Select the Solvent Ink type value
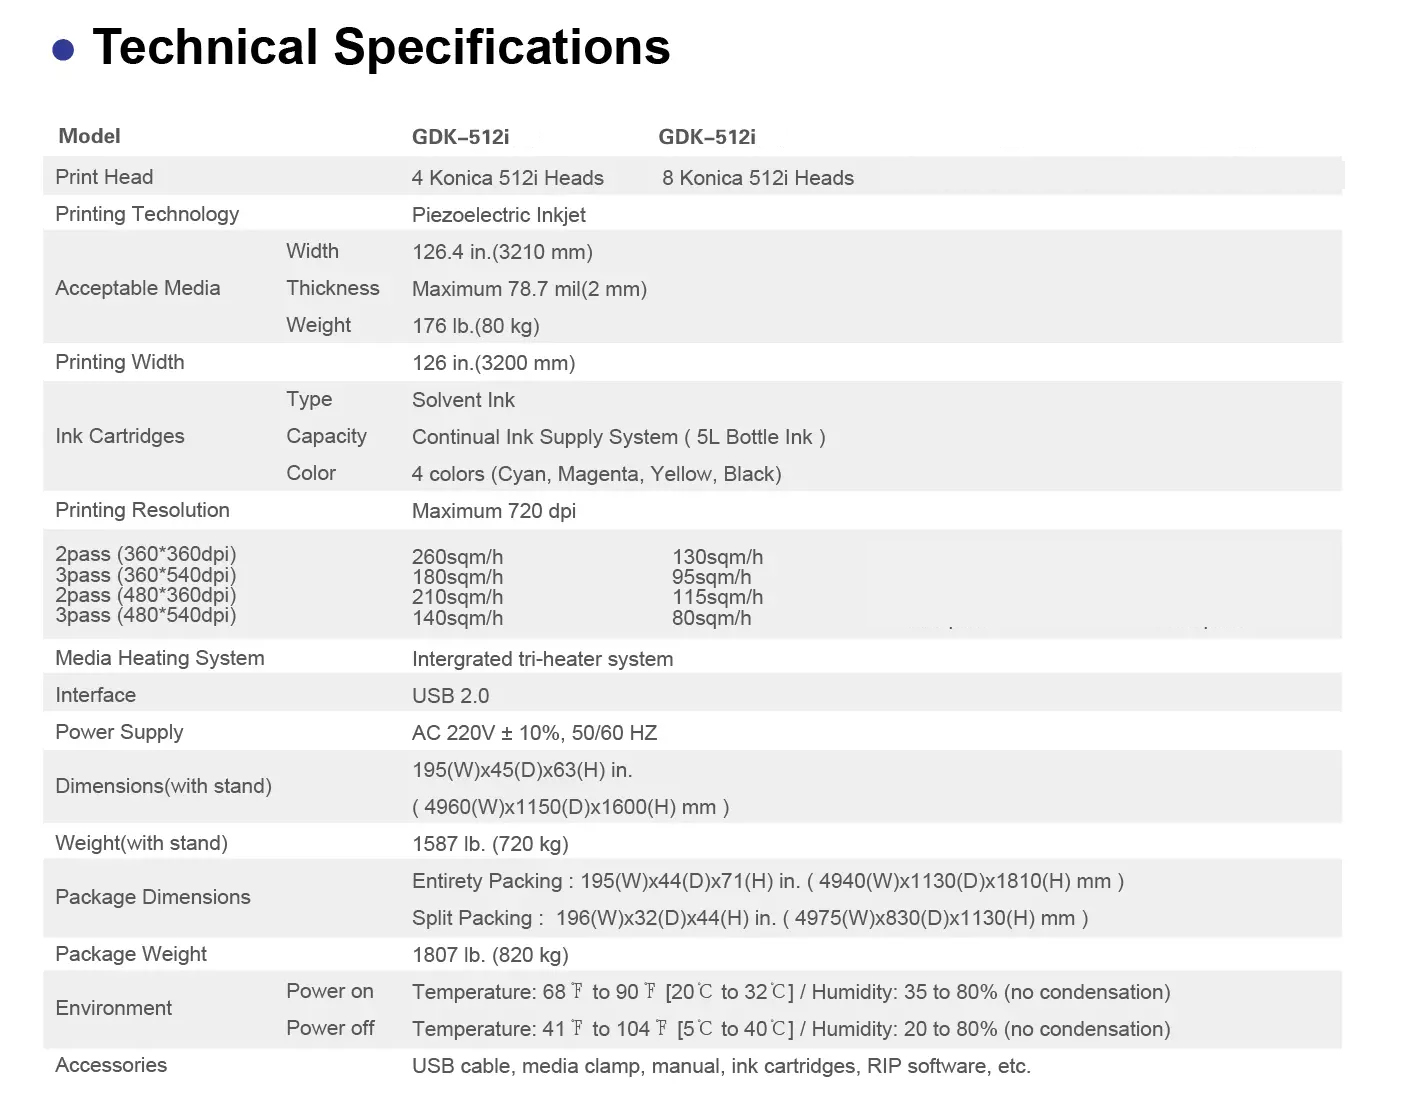 tap(463, 400)
